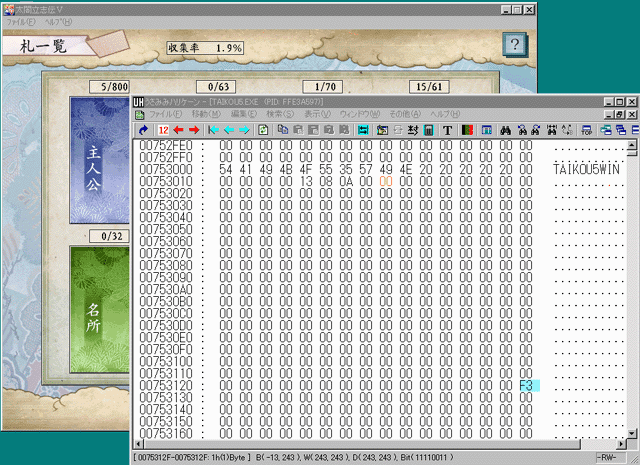Click the red "12" toolbar icon

coord(162,130)
